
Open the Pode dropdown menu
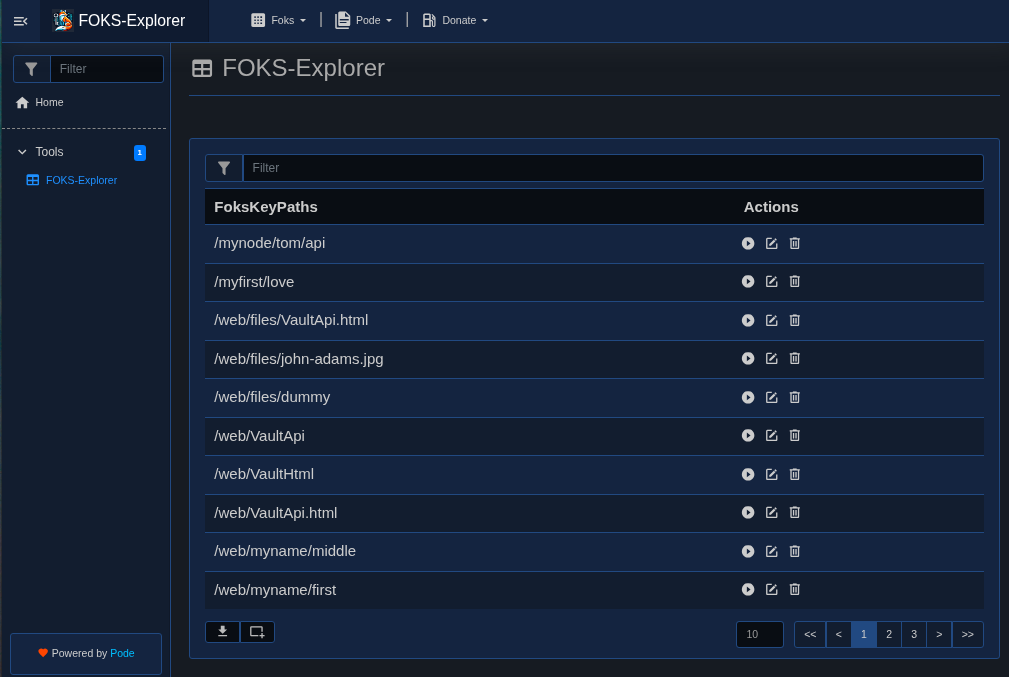[x=364, y=20]
